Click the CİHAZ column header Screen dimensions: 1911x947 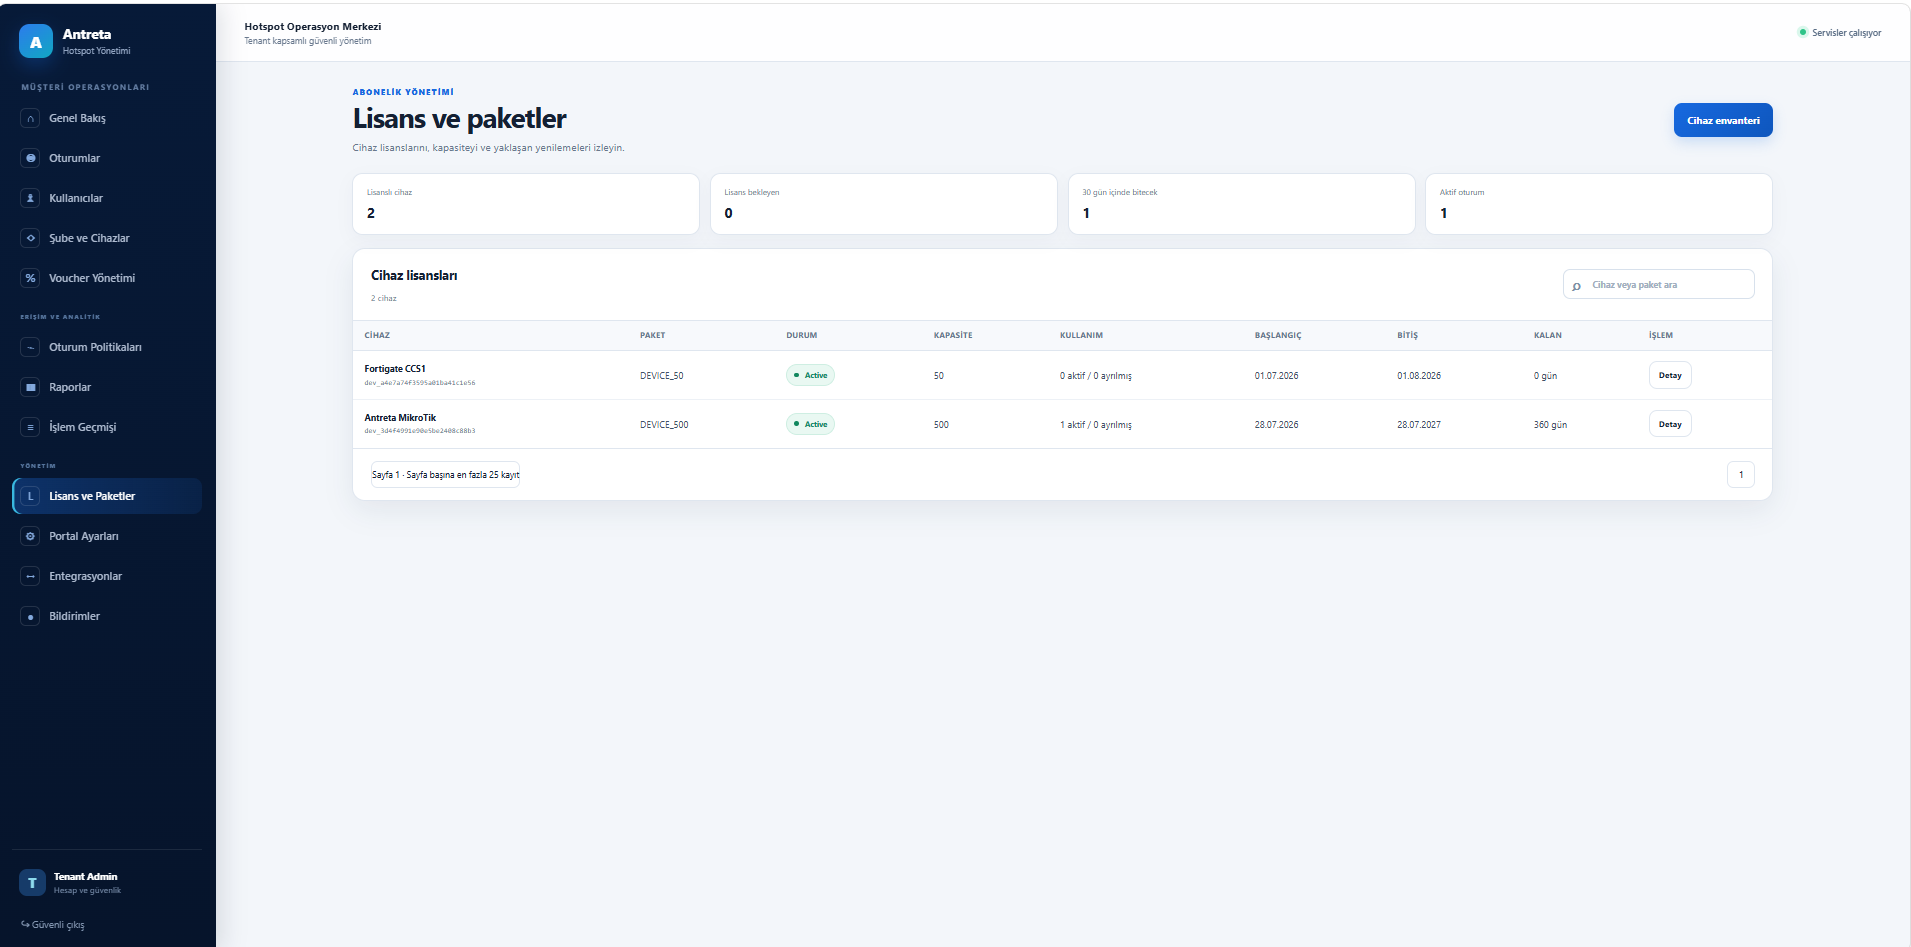pyautogui.click(x=377, y=335)
